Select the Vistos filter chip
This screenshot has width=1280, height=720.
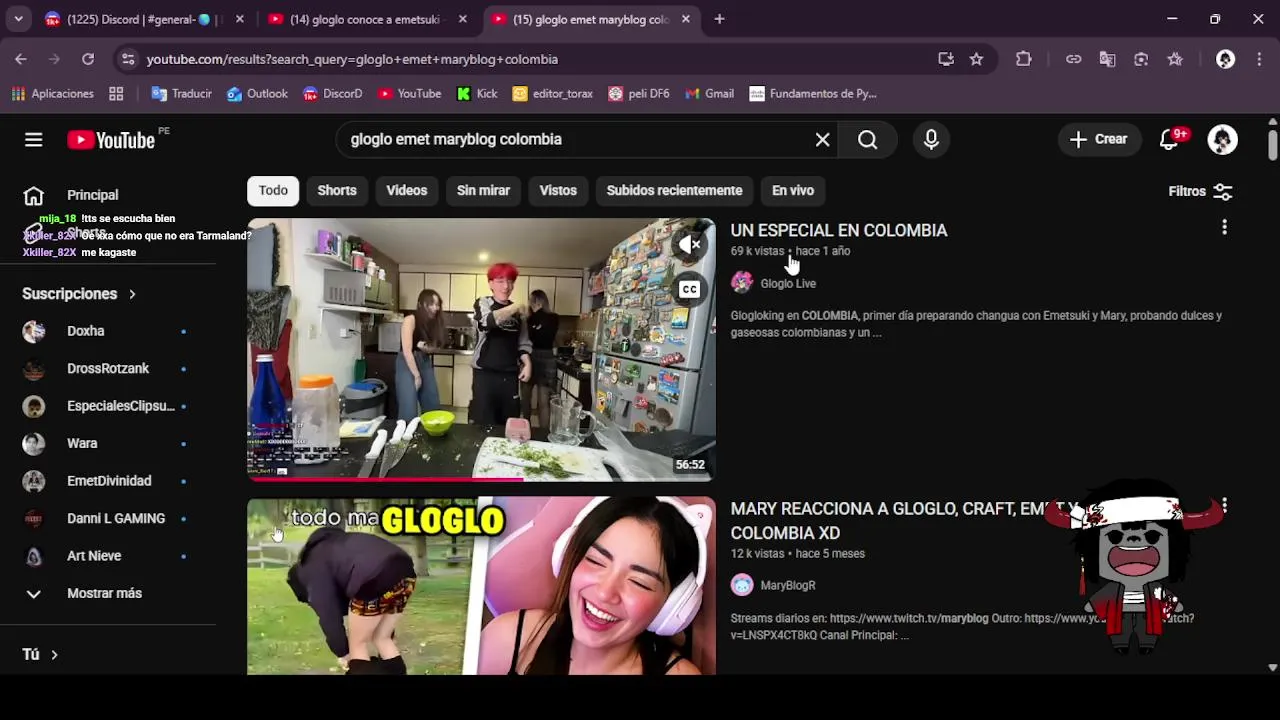coord(558,190)
